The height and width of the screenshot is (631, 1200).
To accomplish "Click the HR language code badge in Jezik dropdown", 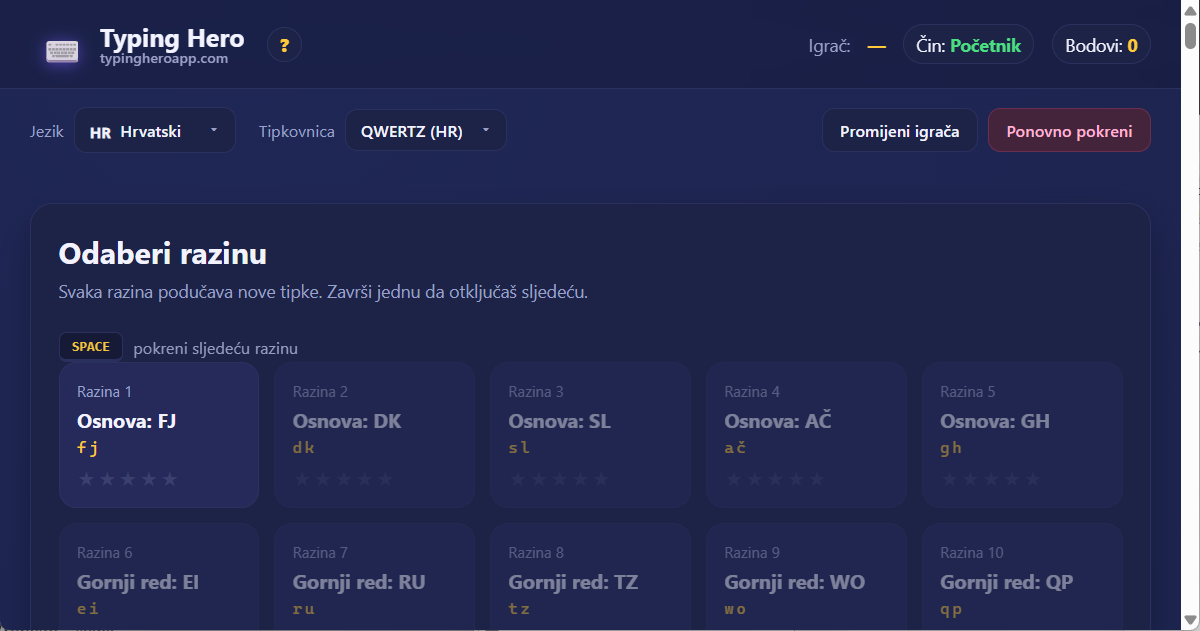I will [100, 132].
